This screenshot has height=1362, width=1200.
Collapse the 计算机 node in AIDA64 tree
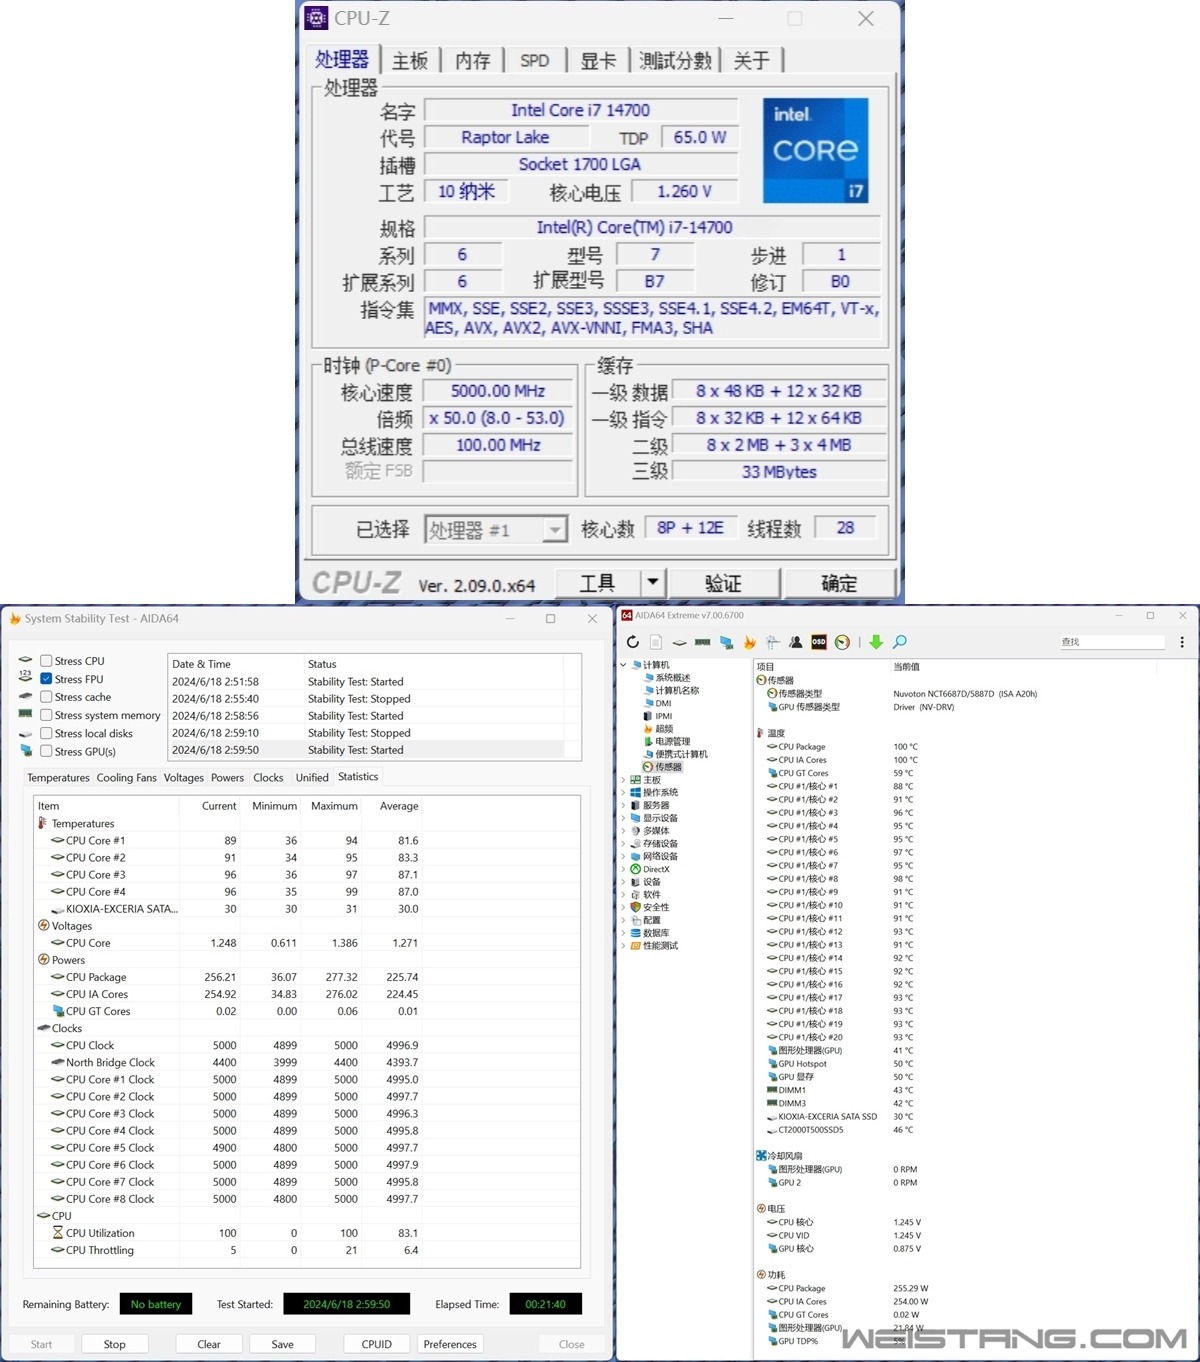(623, 665)
